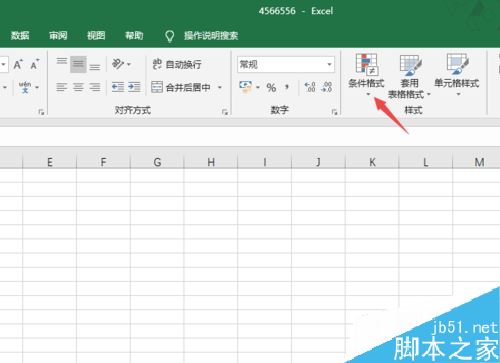Align cell text to the left
Viewport: 500px width, 363px height.
(x=62, y=87)
